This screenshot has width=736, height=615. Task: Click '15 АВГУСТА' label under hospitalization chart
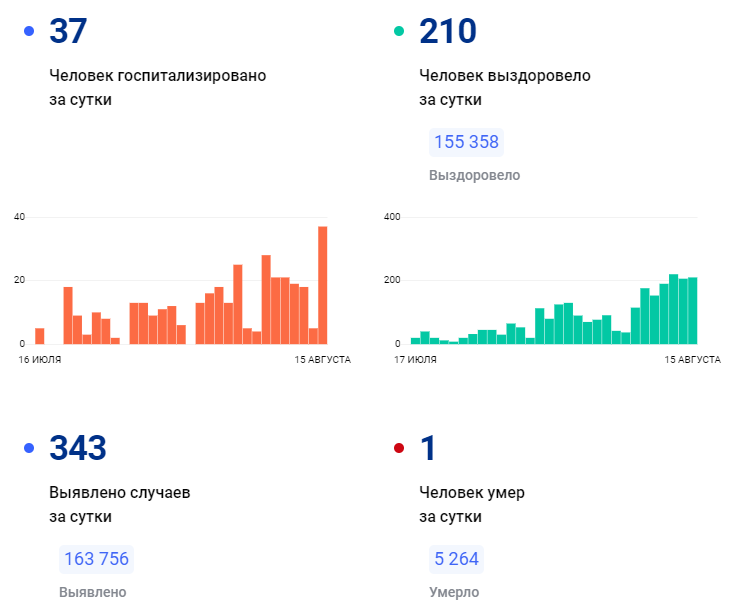322,360
